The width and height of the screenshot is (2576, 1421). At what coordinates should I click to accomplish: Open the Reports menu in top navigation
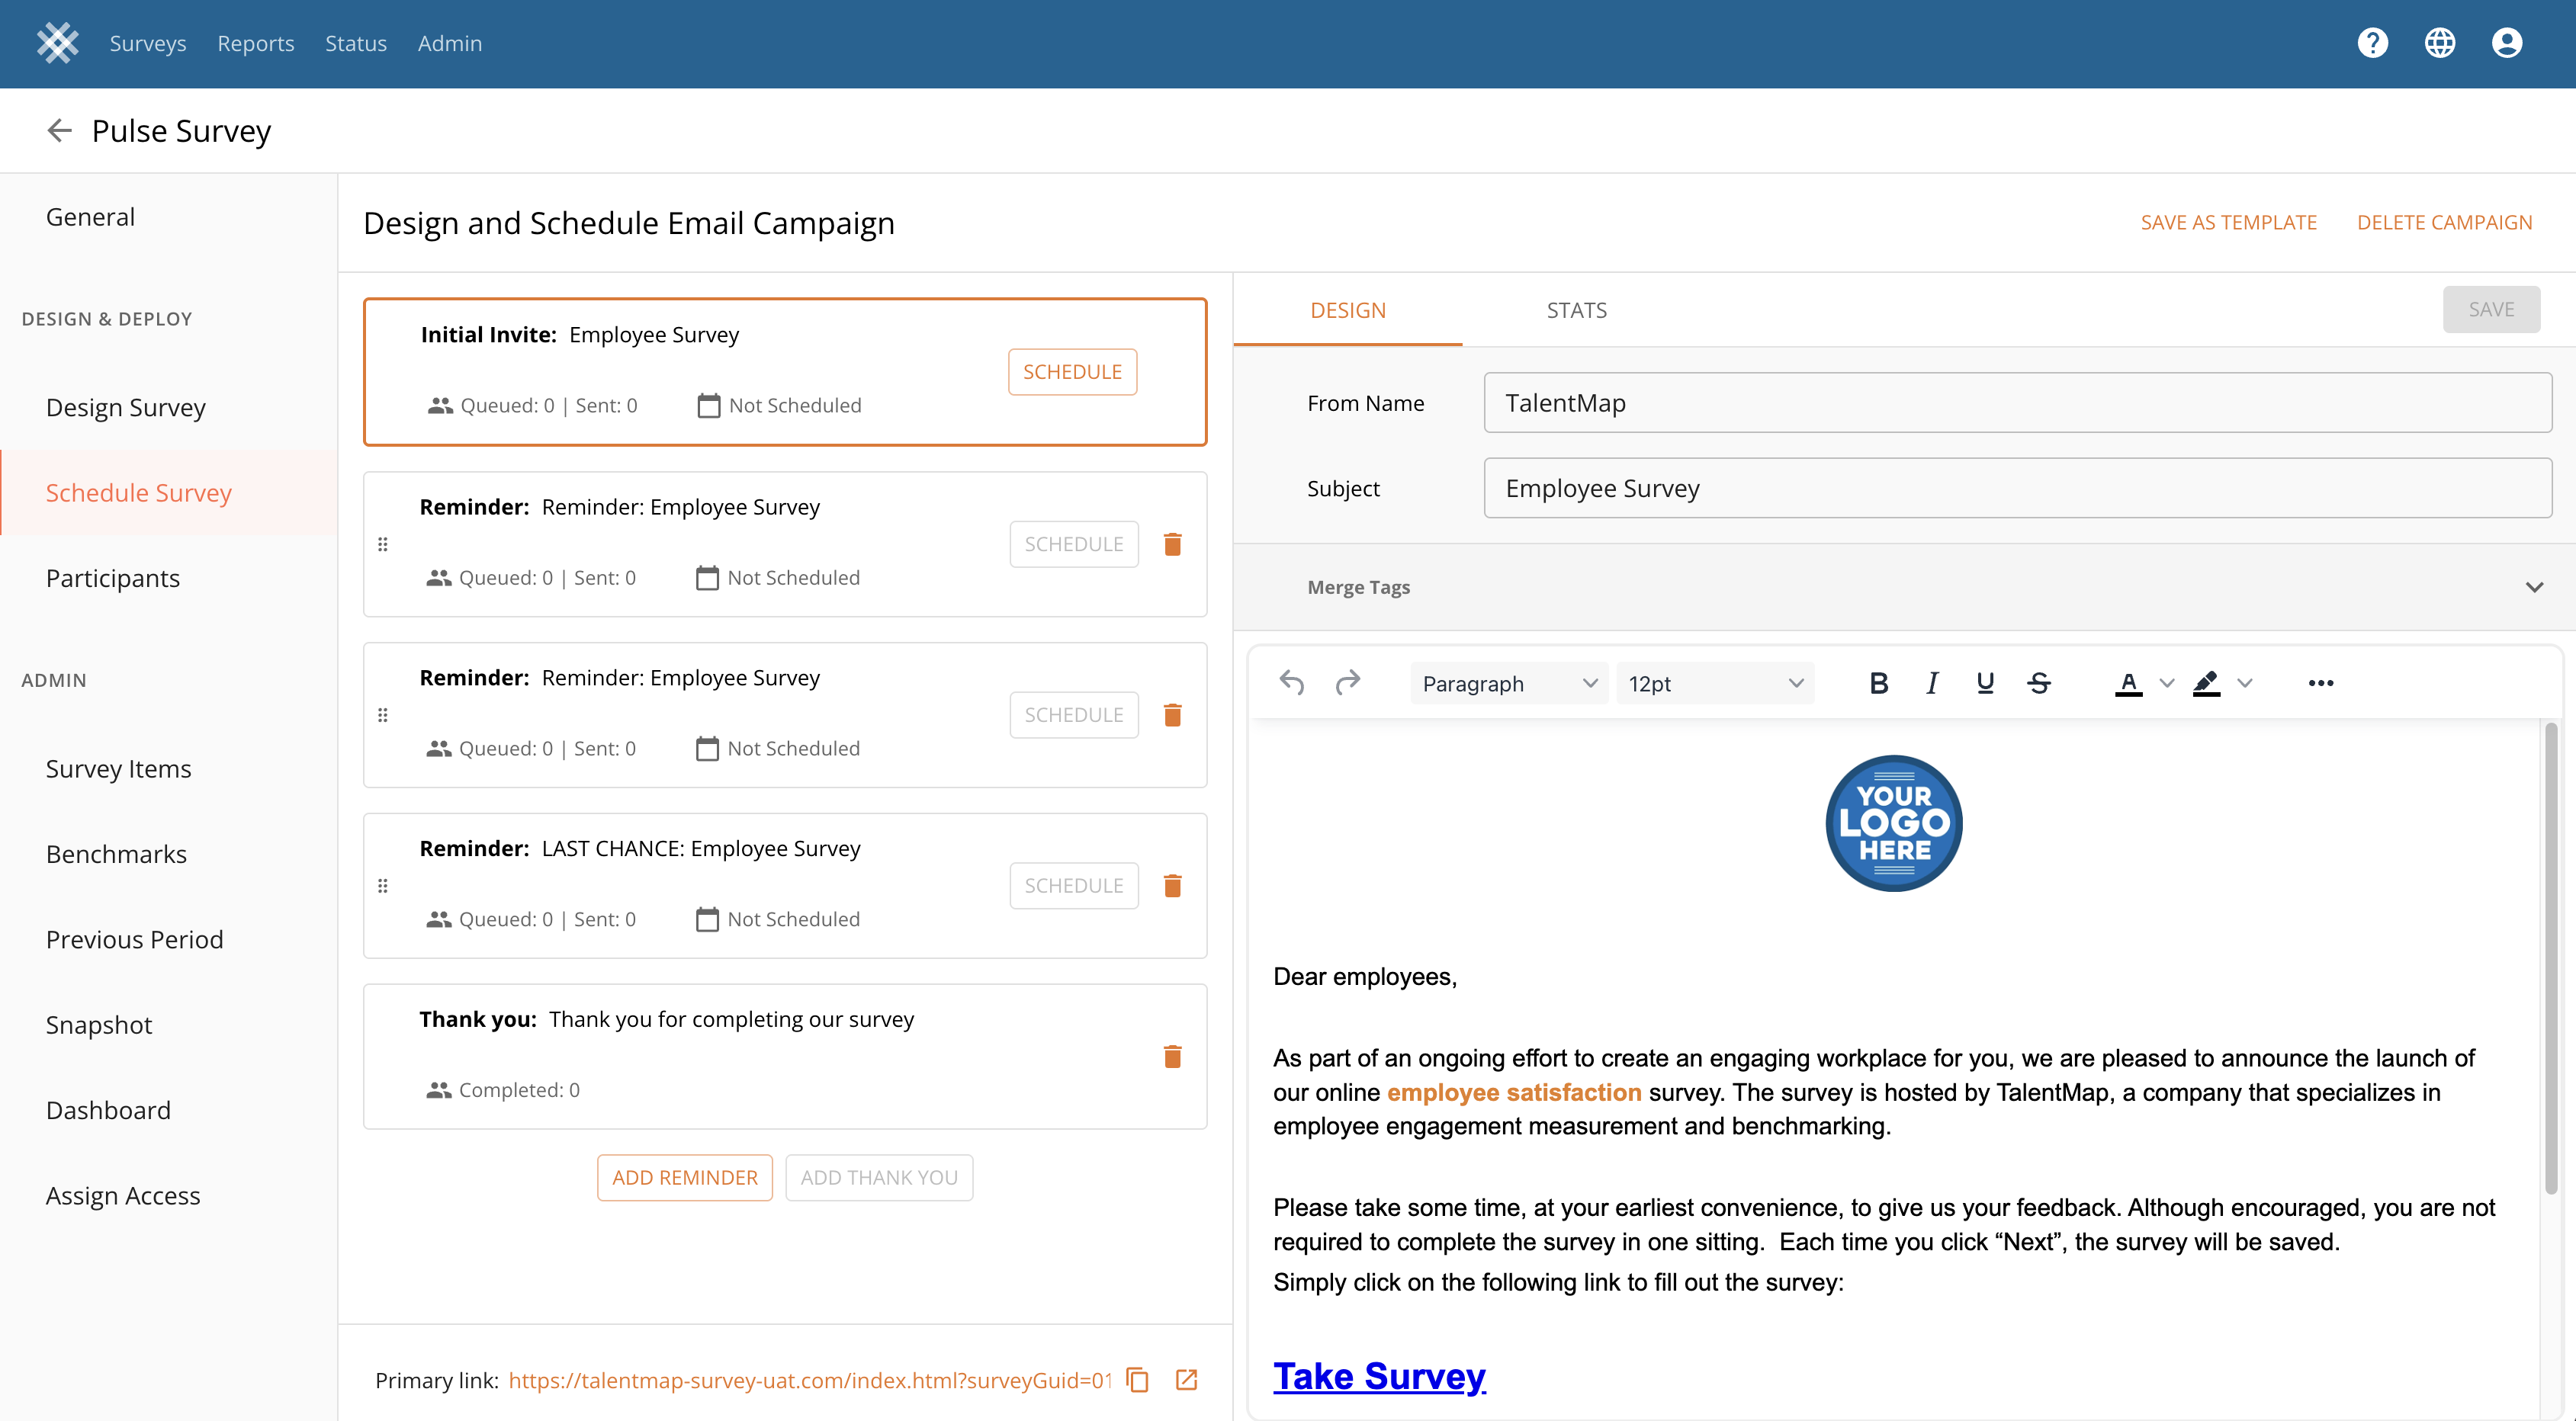255,43
